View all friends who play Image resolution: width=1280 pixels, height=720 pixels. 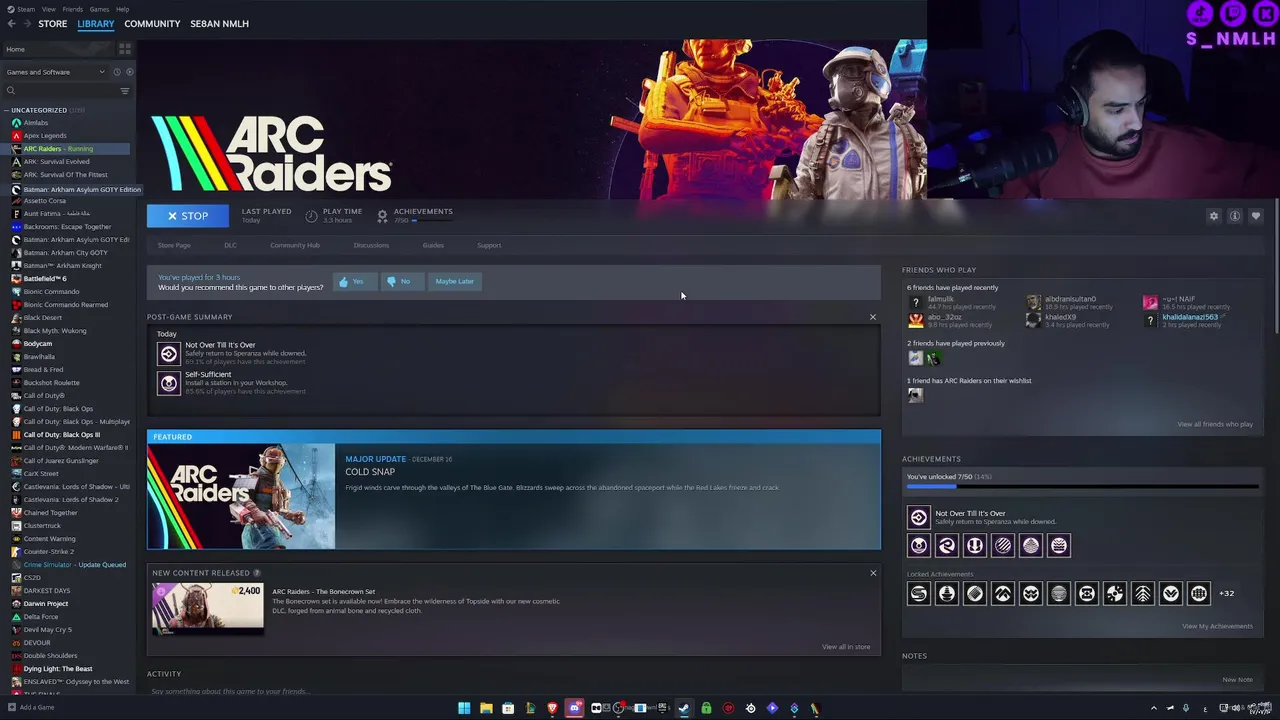pos(1214,424)
